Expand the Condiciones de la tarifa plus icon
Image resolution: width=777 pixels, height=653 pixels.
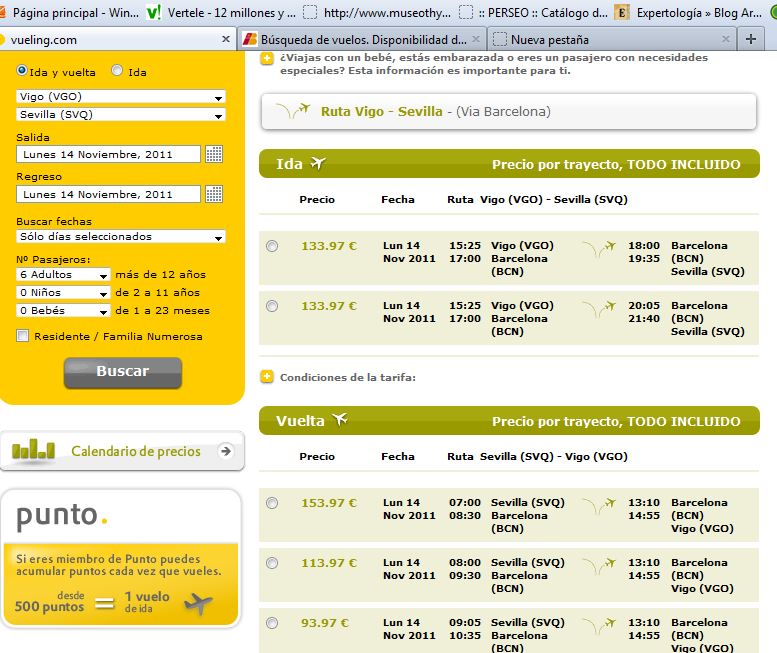[x=267, y=377]
